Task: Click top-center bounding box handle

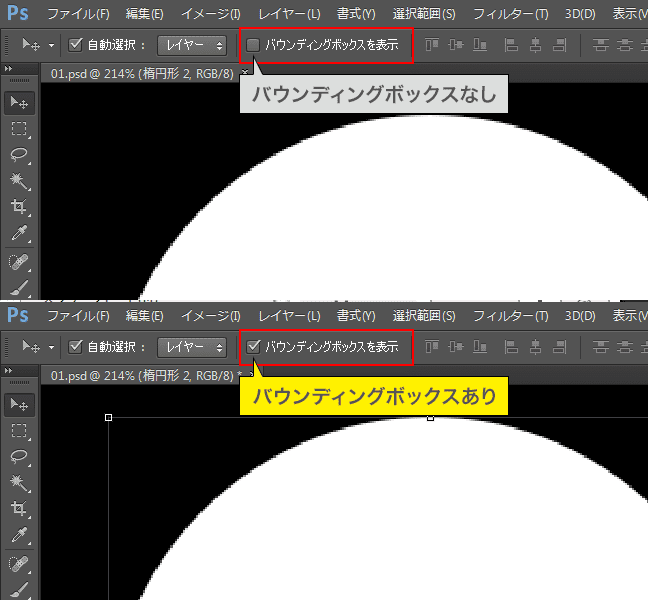Action: 430,418
